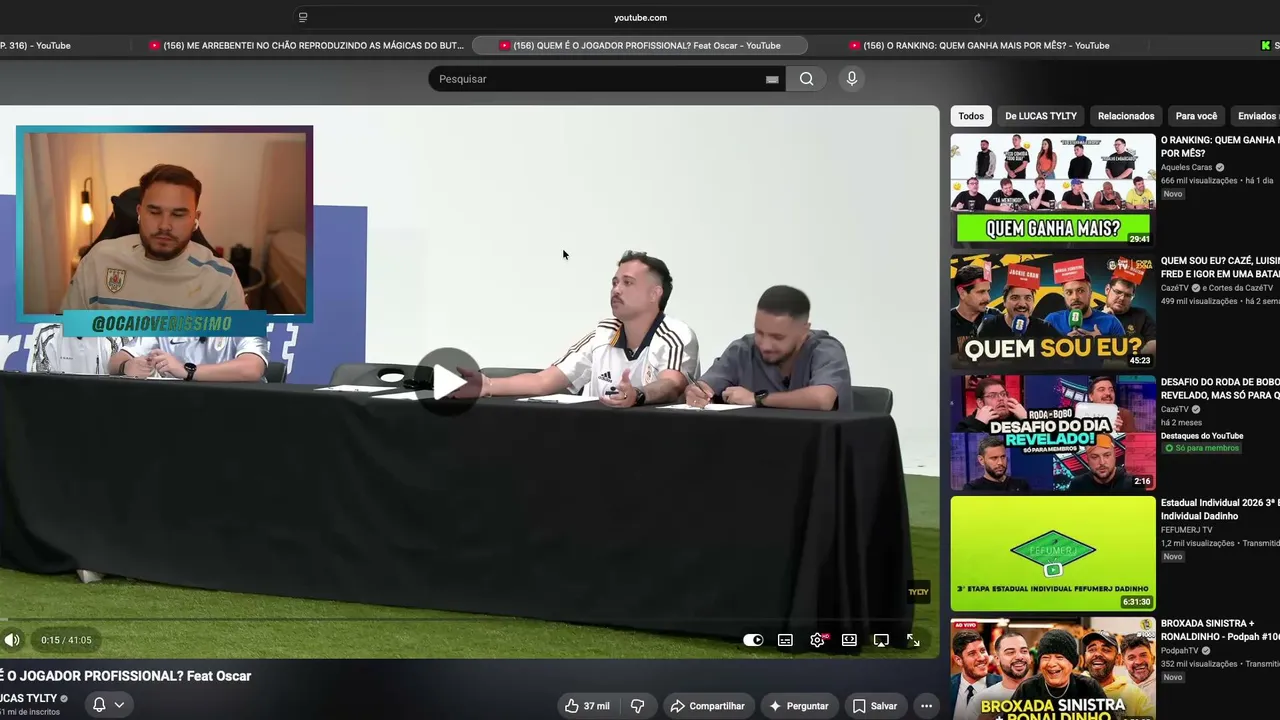Switch to the O RANKING: QUEM GANHA MAIS browser tab
This screenshot has height=720, width=1280.
(x=979, y=45)
